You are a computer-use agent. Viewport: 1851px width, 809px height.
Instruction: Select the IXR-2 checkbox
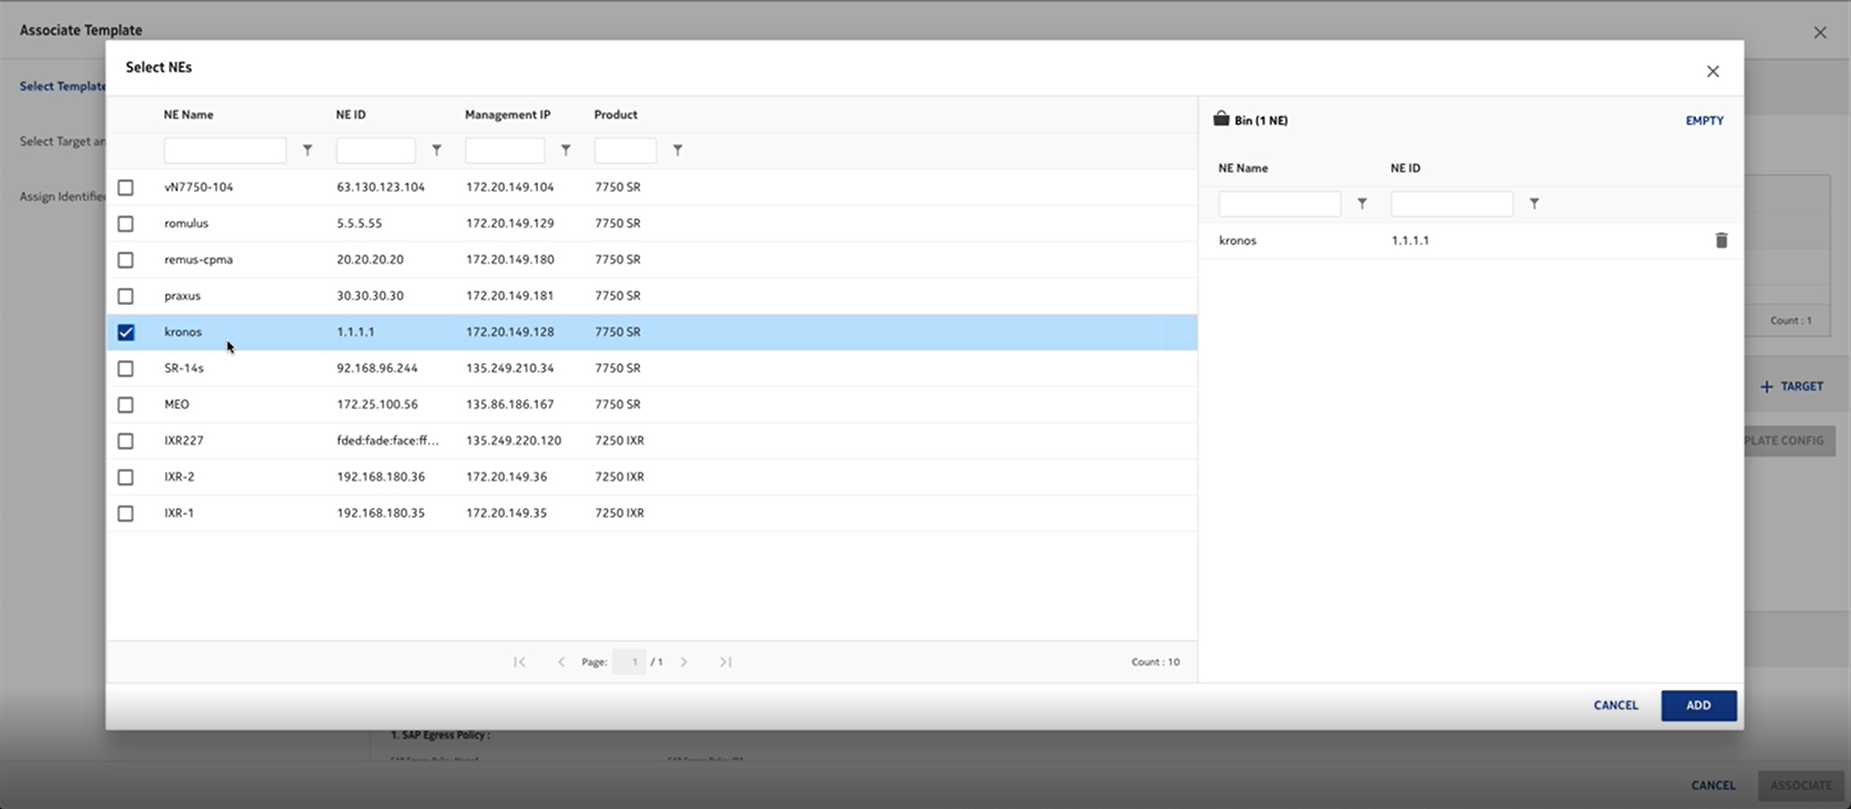pyautogui.click(x=126, y=477)
